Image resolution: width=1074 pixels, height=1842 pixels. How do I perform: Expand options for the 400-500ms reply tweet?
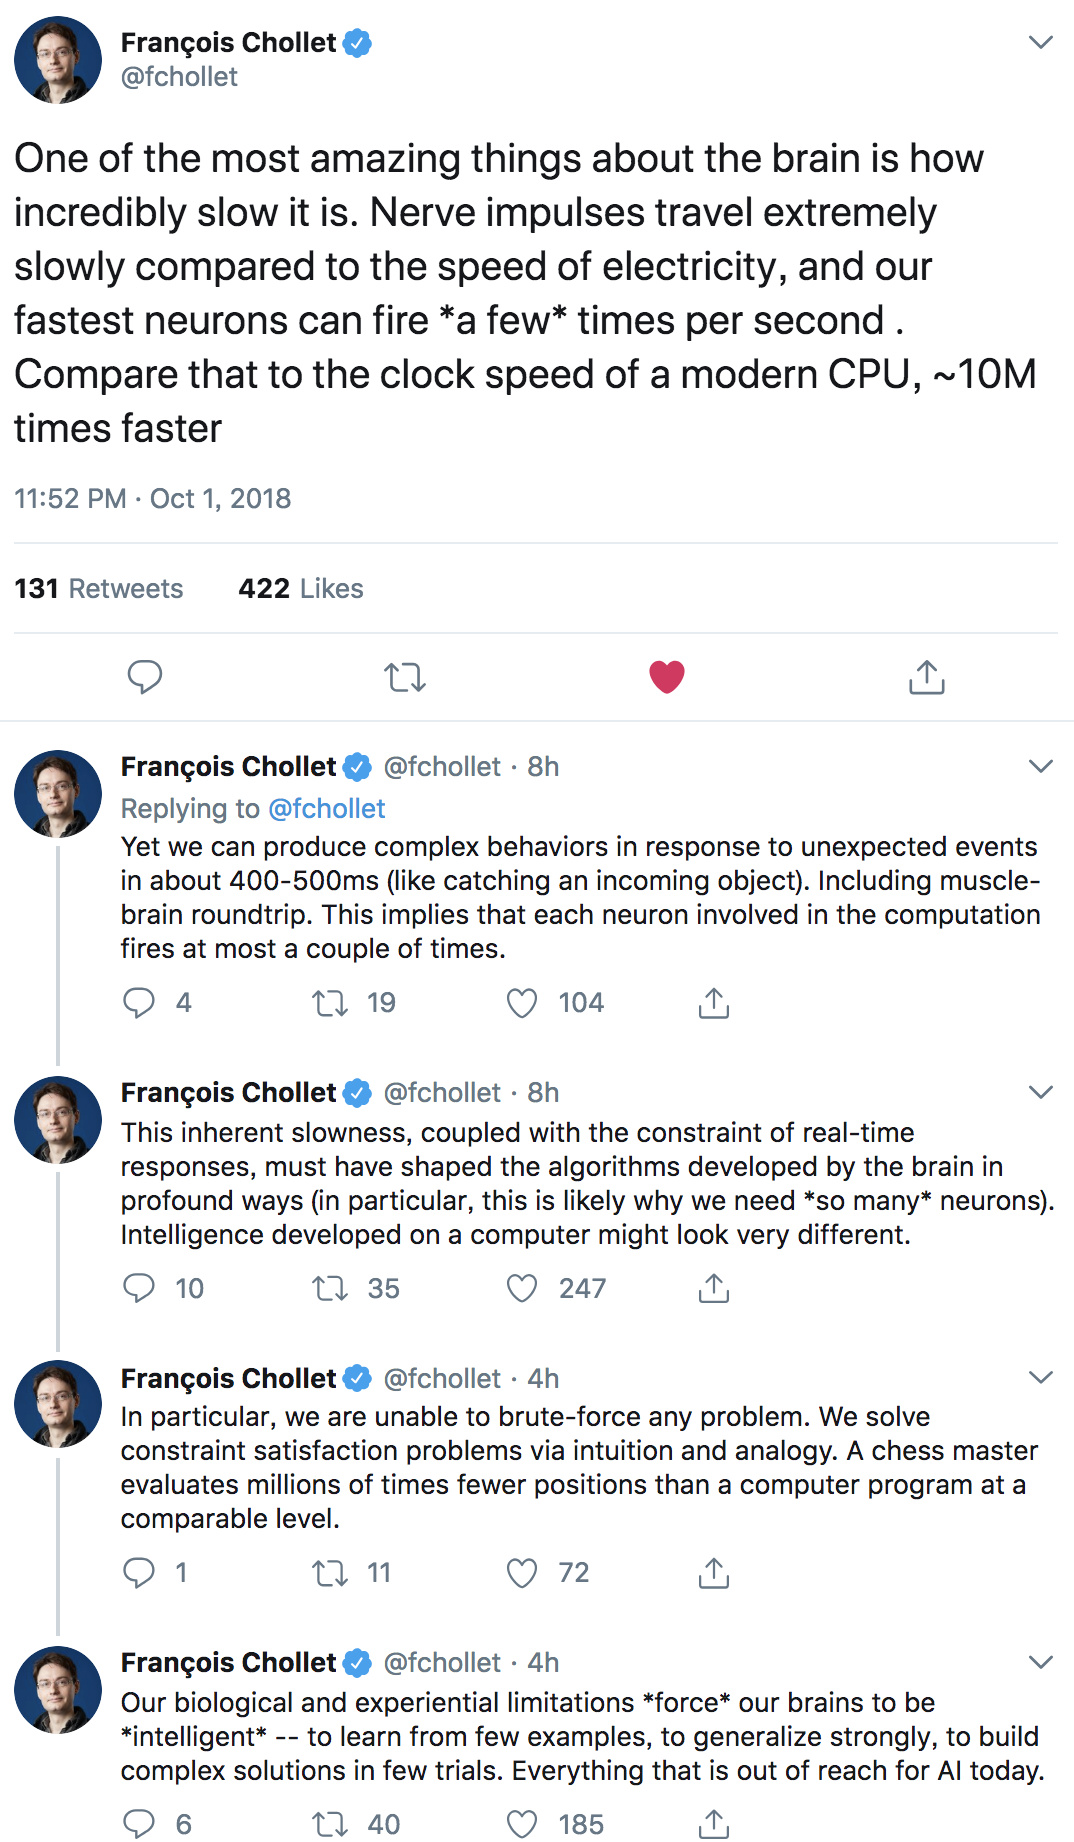[1041, 766]
